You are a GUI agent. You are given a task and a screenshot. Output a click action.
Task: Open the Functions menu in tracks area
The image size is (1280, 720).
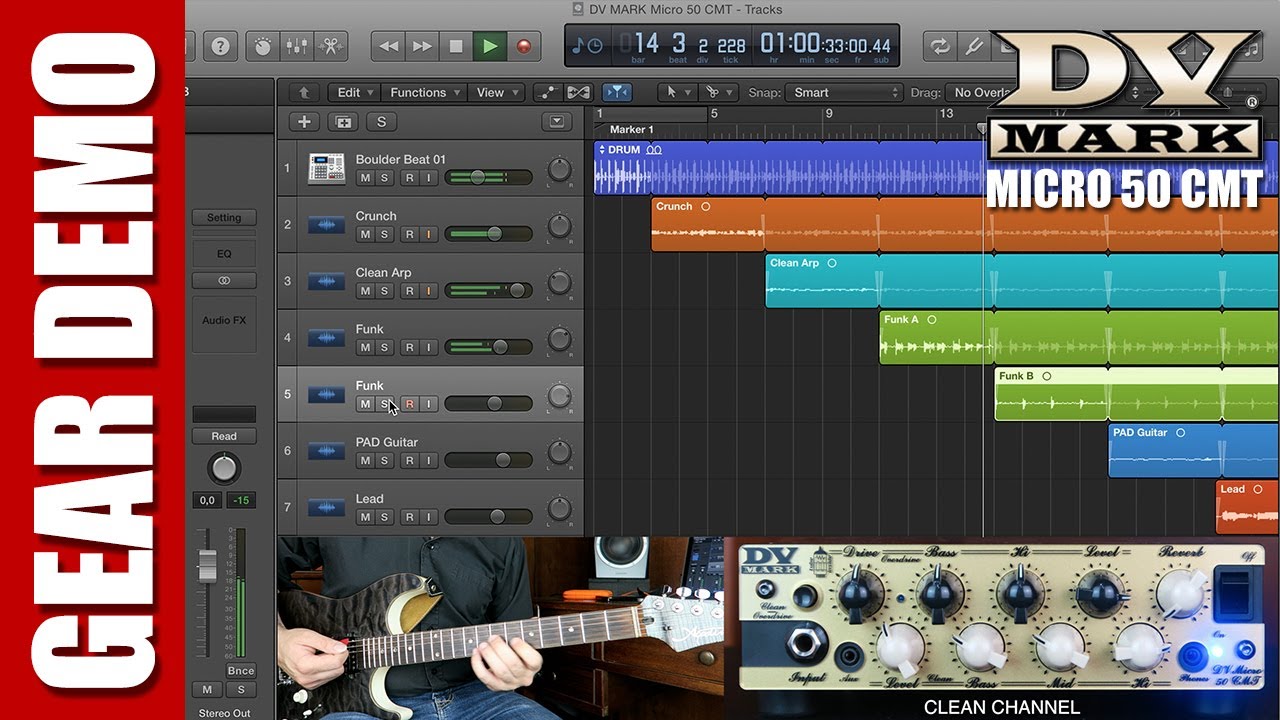[425, 92]
